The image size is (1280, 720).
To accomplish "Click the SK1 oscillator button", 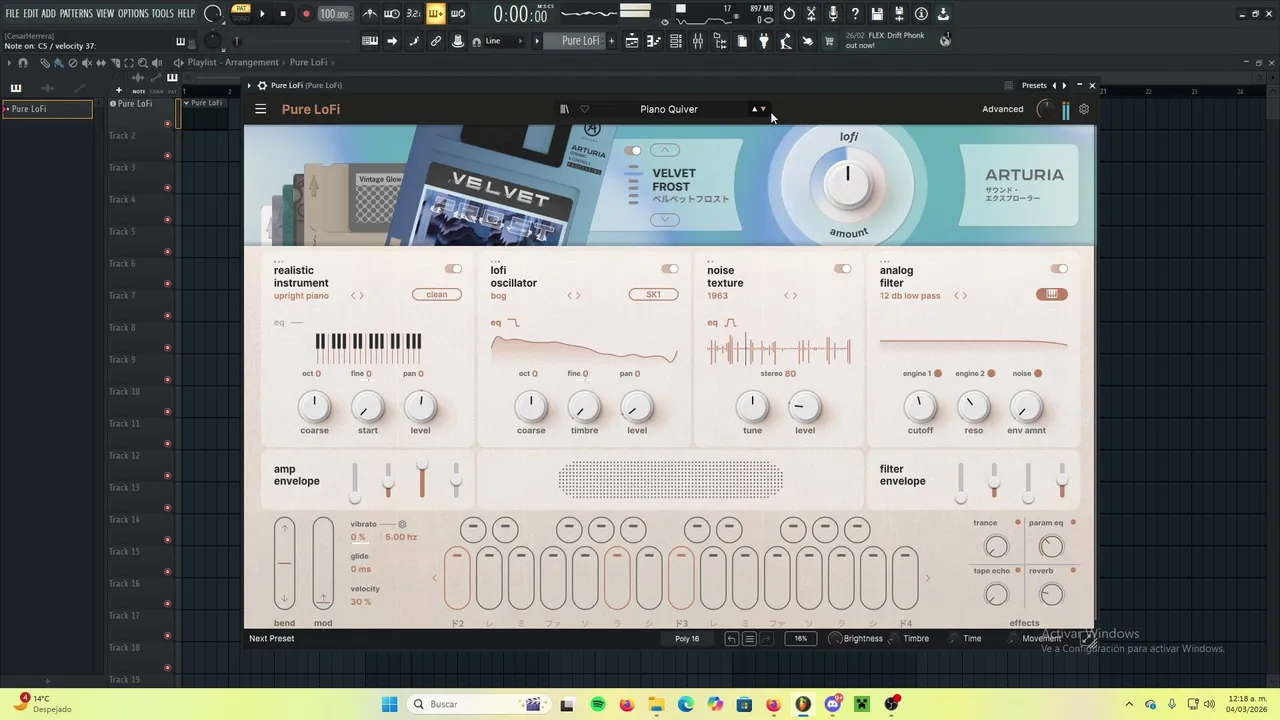I will tap(653, 295).
